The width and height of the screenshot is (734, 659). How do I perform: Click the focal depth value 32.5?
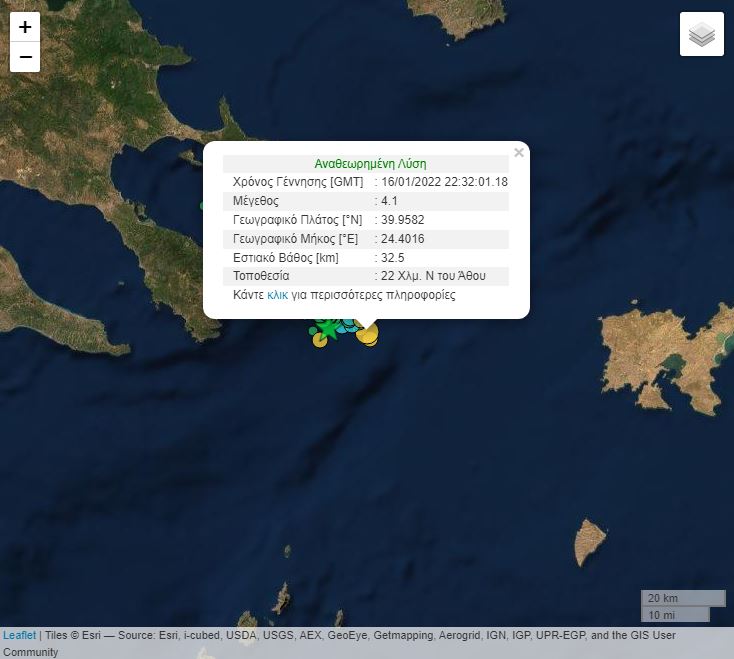(x=392, y=257)
